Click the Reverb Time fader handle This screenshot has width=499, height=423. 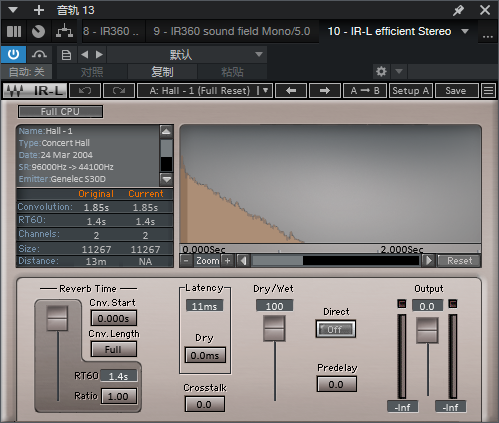click(57, 318)
